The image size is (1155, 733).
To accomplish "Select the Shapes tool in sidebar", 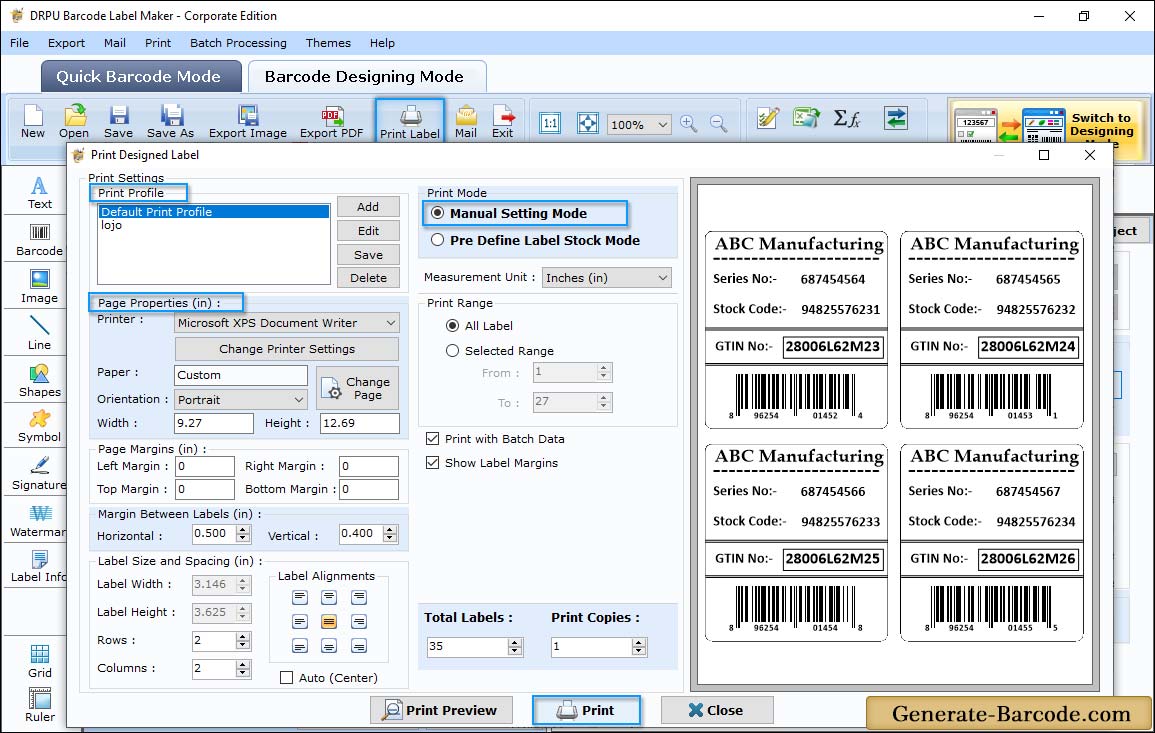I will [40, 381].
